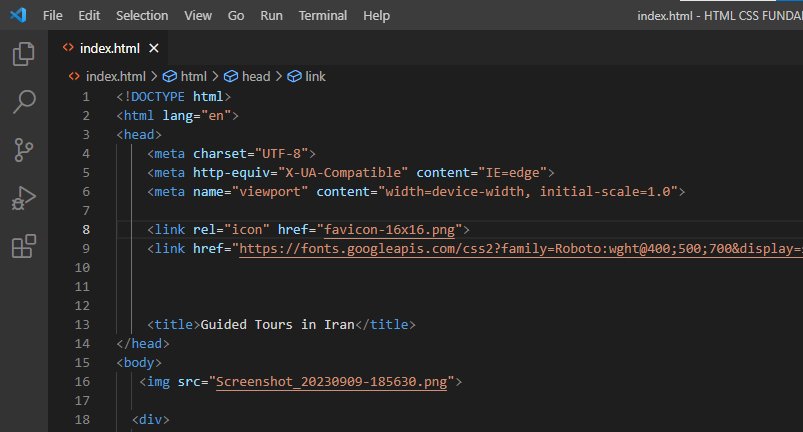
Task: Click the "viewport" name value
Action: click(x=270, y=191)
